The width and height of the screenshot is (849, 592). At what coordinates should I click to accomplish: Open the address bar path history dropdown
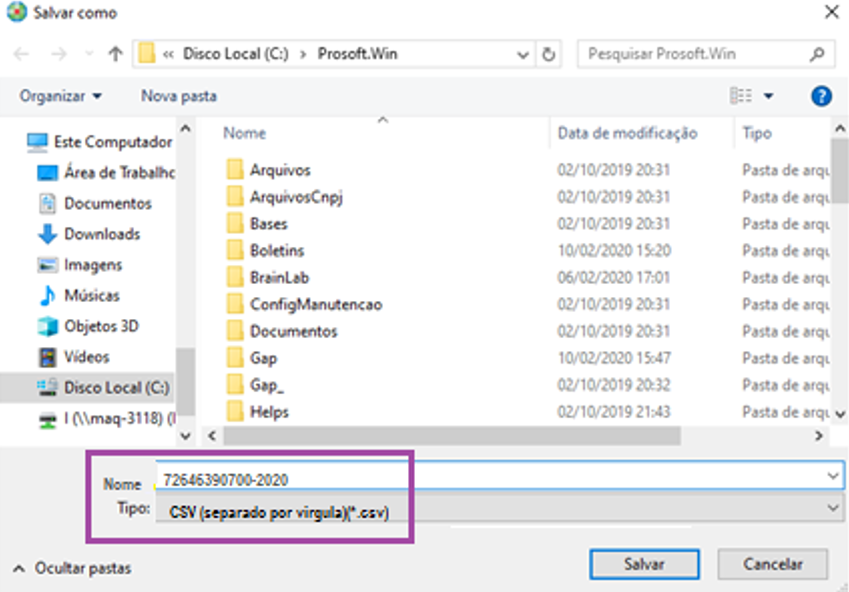[523, 54]
